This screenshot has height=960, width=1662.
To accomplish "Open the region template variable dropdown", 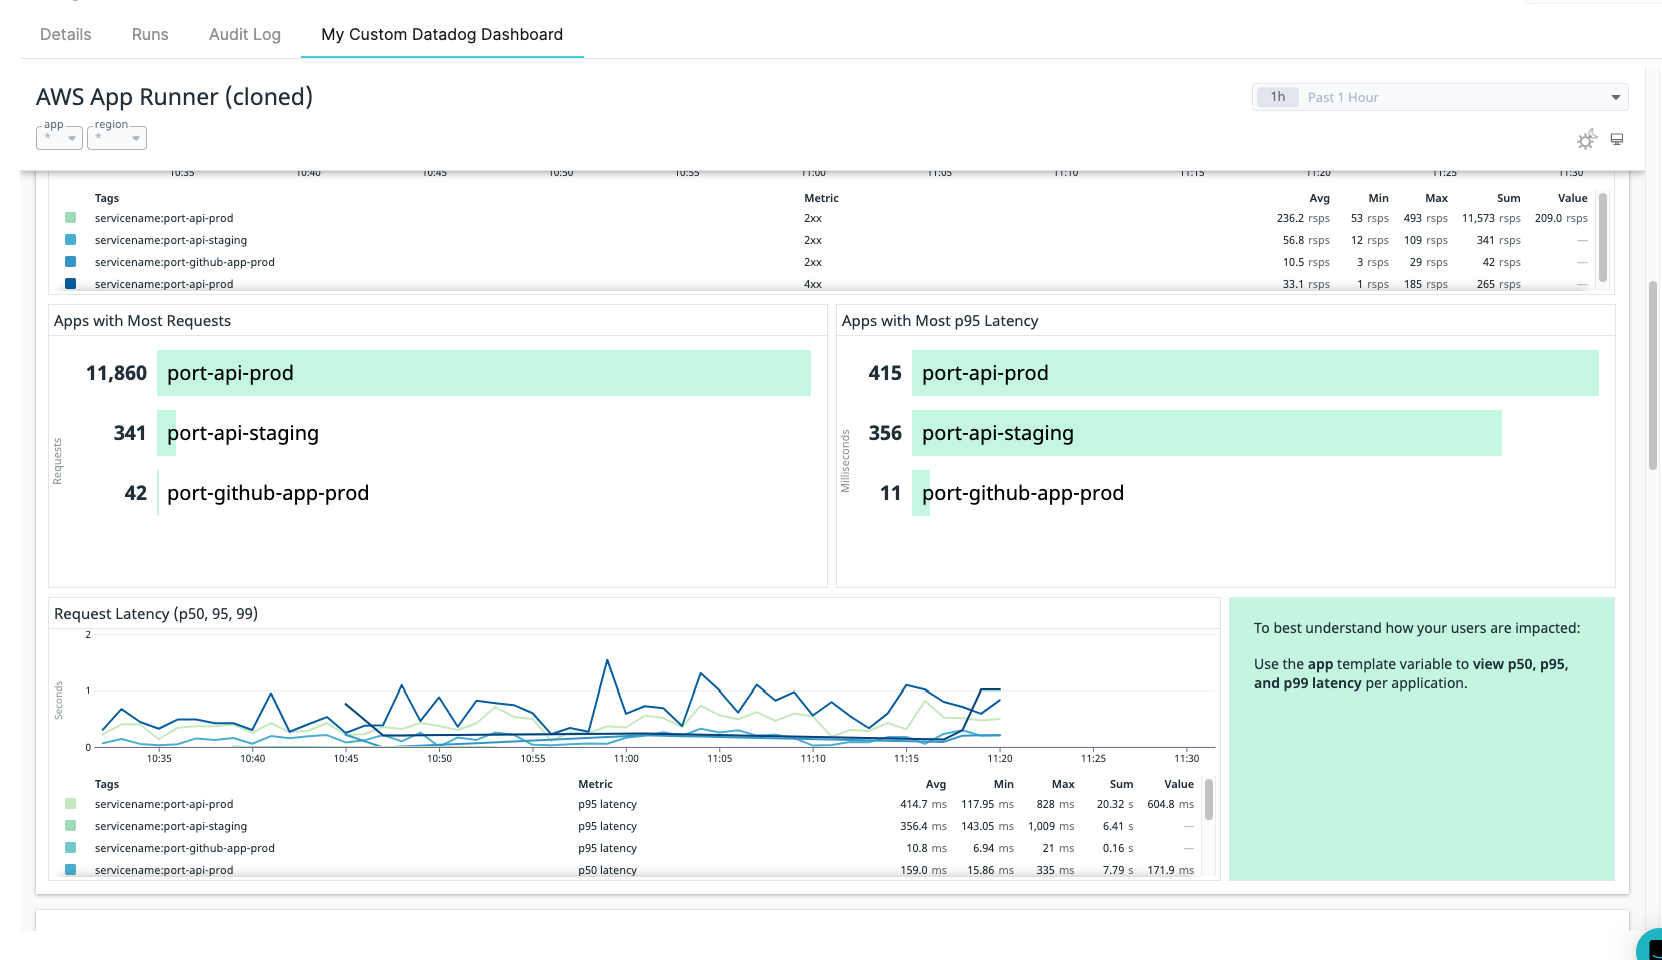I will [x=117, y=138].
